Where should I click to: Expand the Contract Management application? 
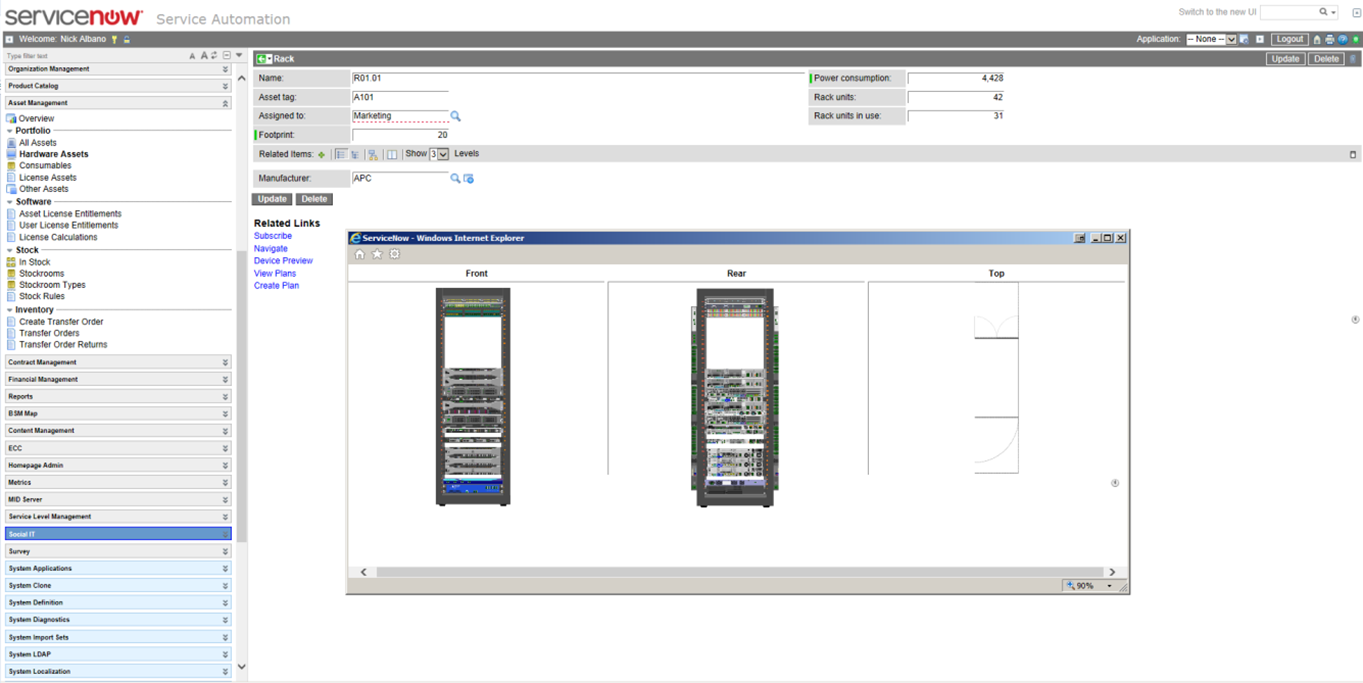pyautogui.click(x=118, y=362)
